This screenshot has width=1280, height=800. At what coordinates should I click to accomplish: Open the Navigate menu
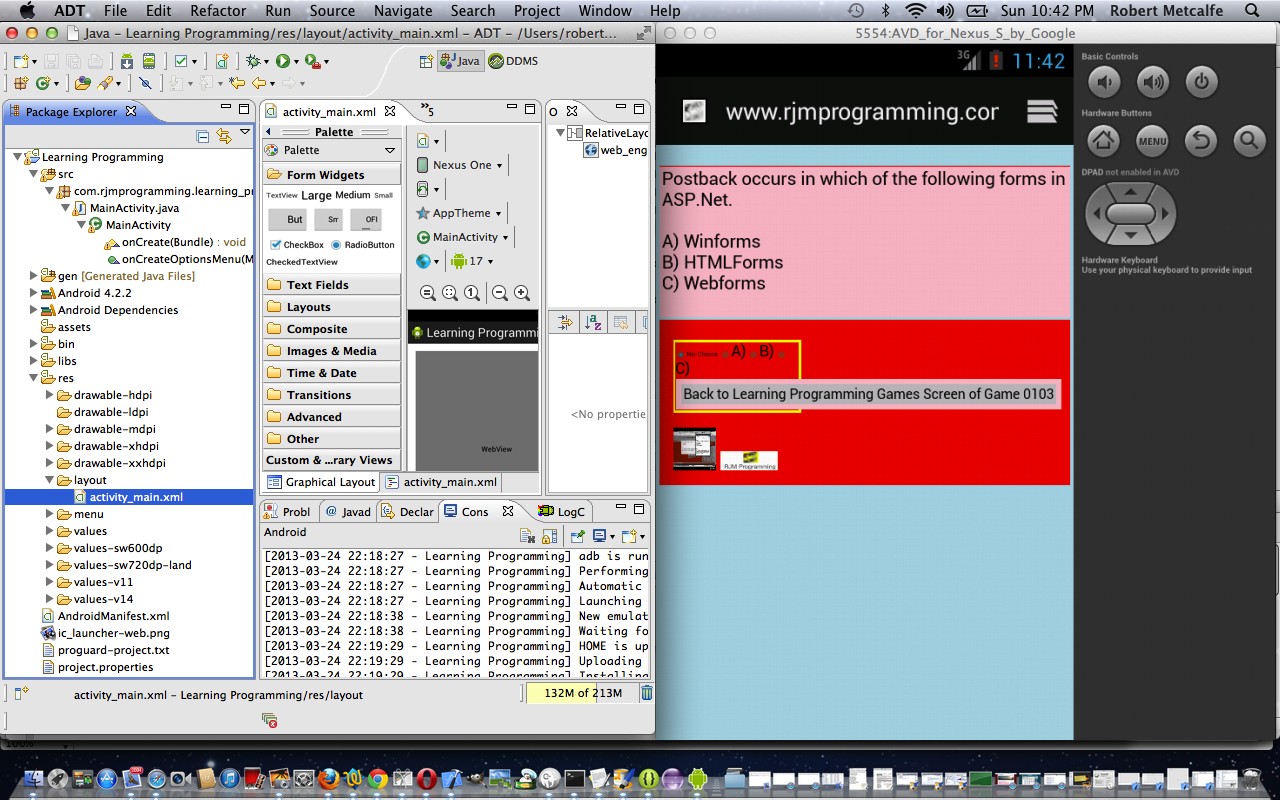405,11
